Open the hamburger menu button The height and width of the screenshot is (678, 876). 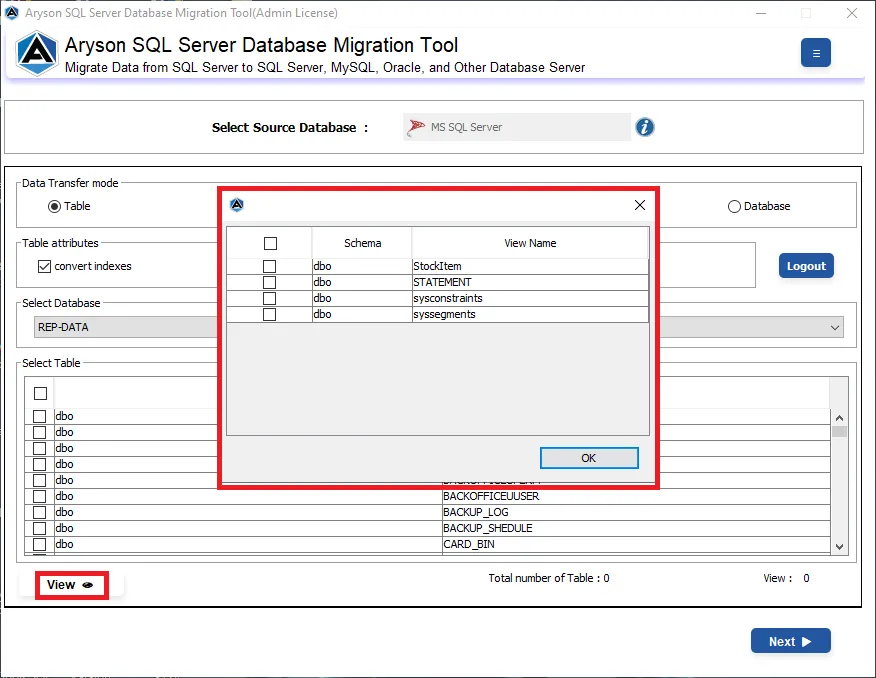[815, 53]
